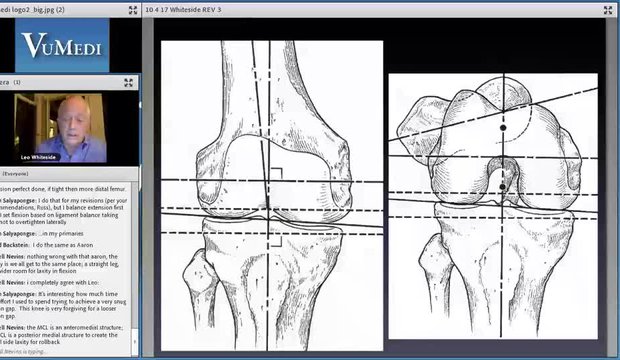Click the MCL anteromedial structure chat message
The width and height of the screenshot is (620, 360).
coord(62,334)
